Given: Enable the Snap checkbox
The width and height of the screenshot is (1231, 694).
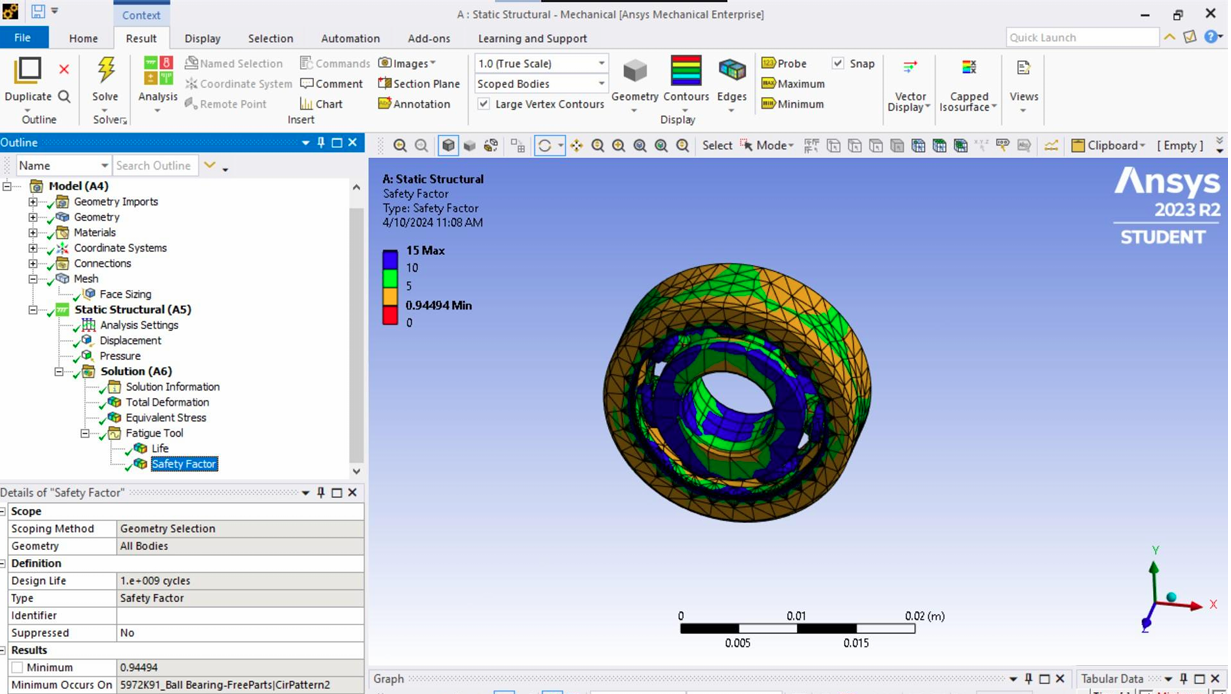Looking at the screenshot, I should coord(837,63).
